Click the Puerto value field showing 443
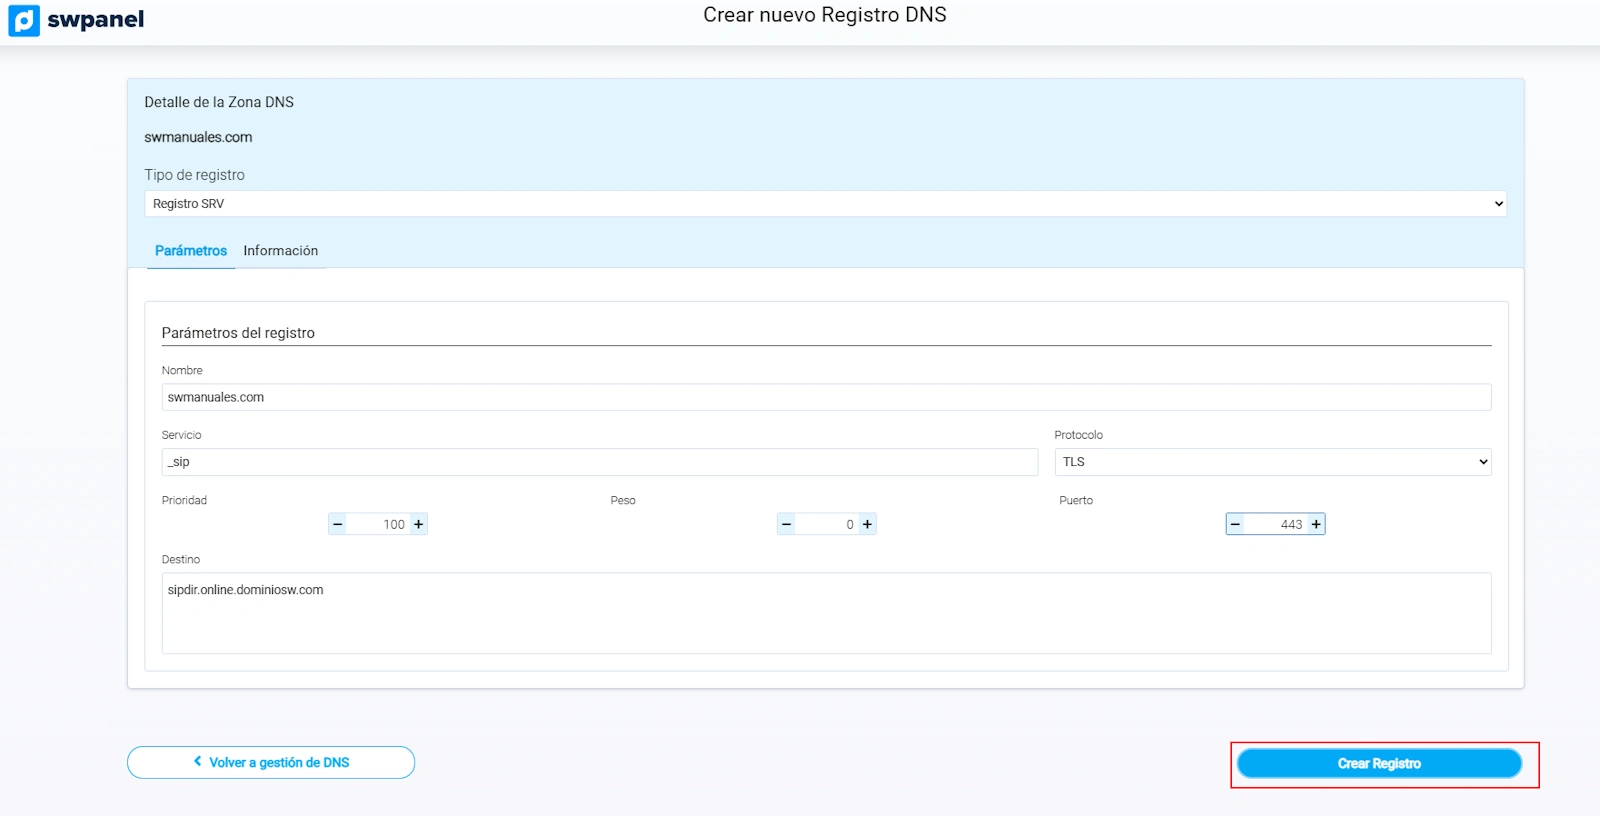Image resolution: width=1600 pixels, height=816 pixels. click(1278, 524)
